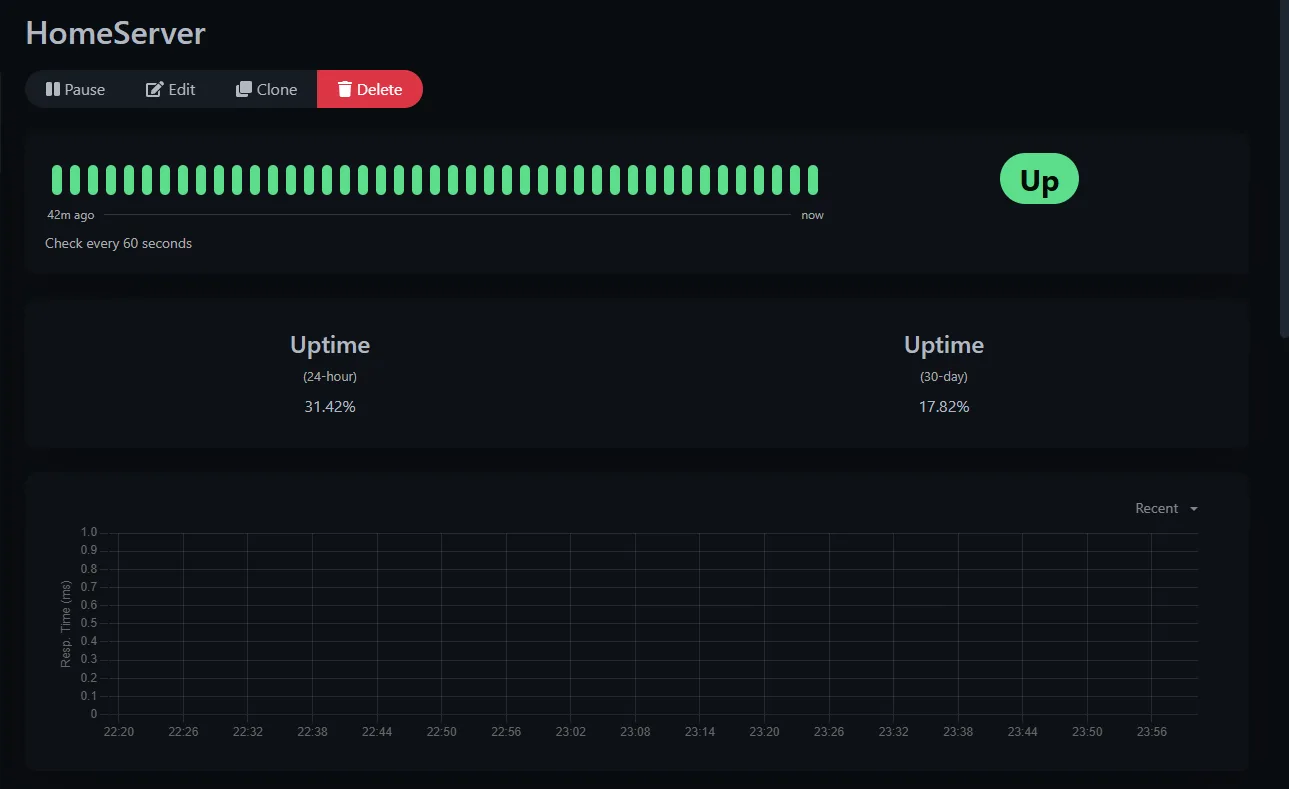1289x789 pixels.
Task: Click the 'Check every 60 seconds' text
Action: pyautogui.click(x=118, y=243)
